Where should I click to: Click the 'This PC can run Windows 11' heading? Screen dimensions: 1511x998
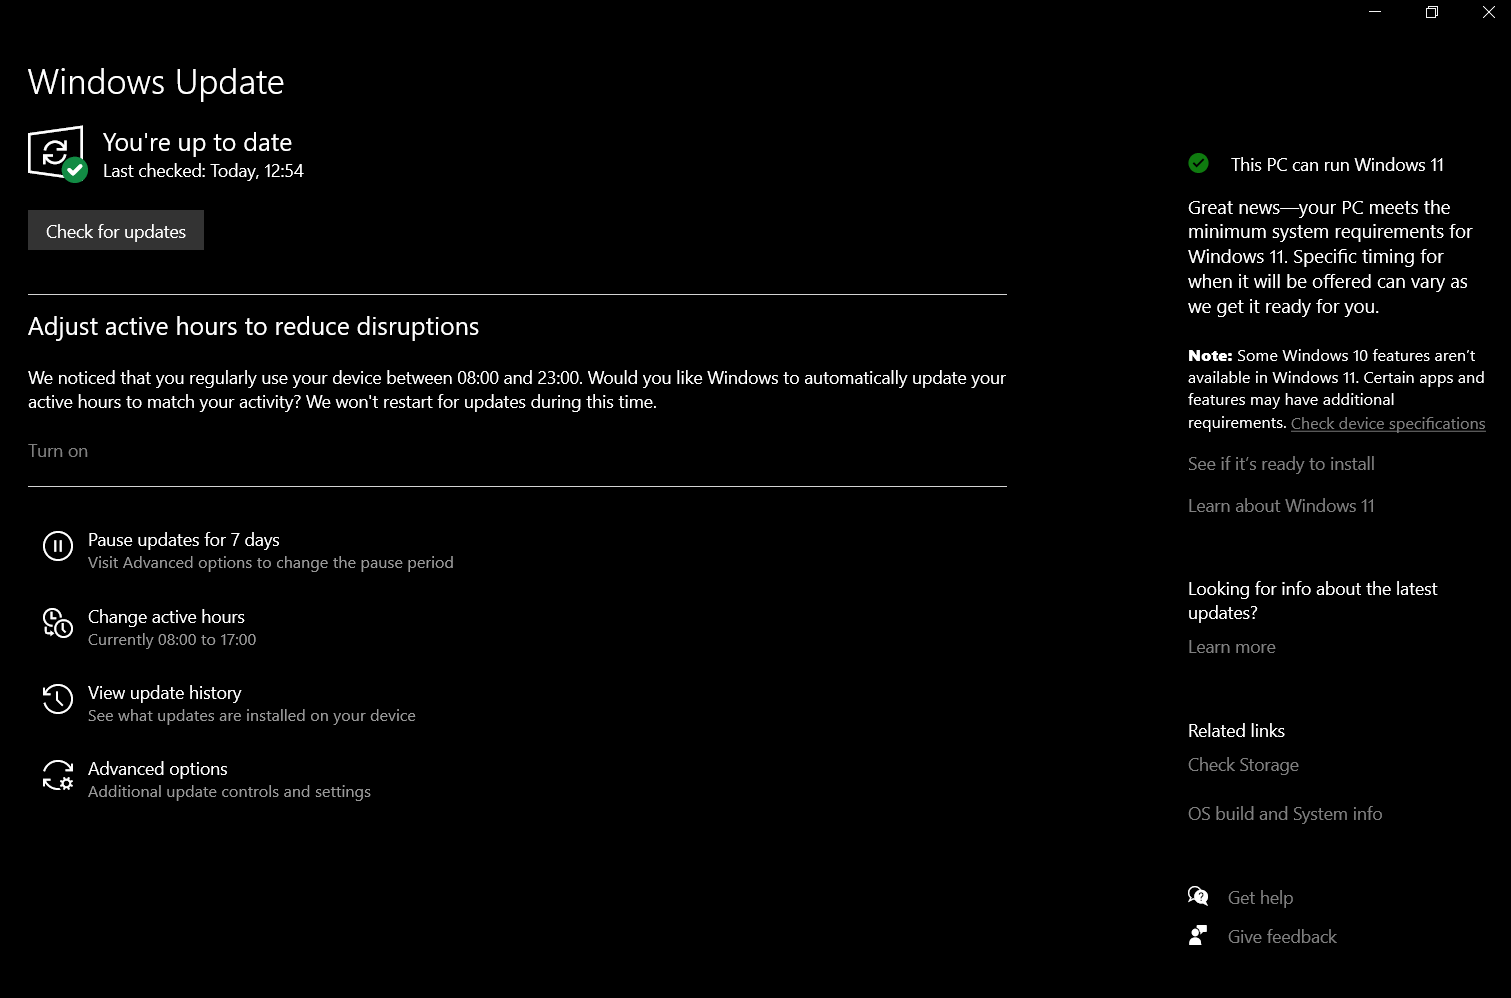point(1337,165)
